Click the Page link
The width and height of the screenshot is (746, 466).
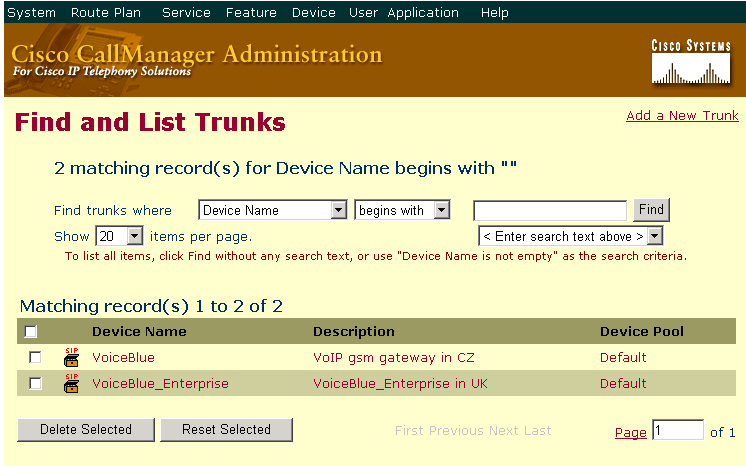click(630, 432)
